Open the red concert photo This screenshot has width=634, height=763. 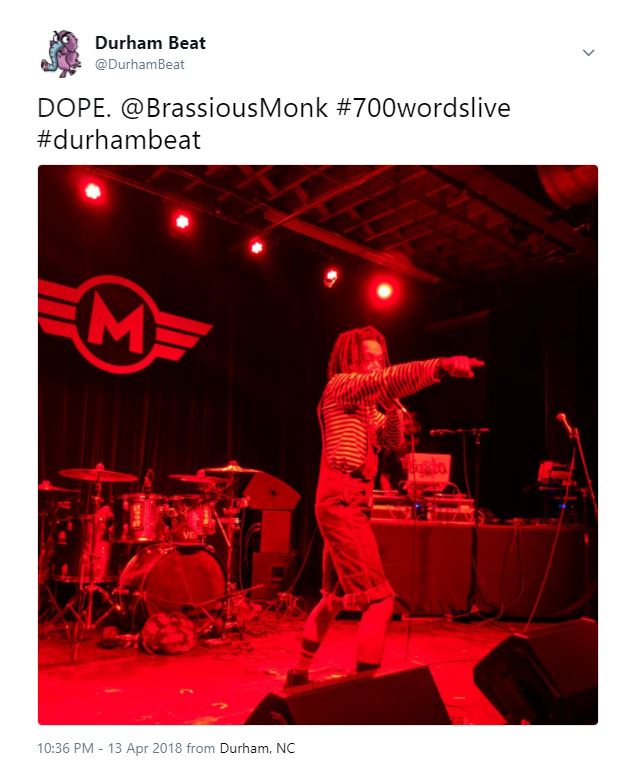click(318, 445)
